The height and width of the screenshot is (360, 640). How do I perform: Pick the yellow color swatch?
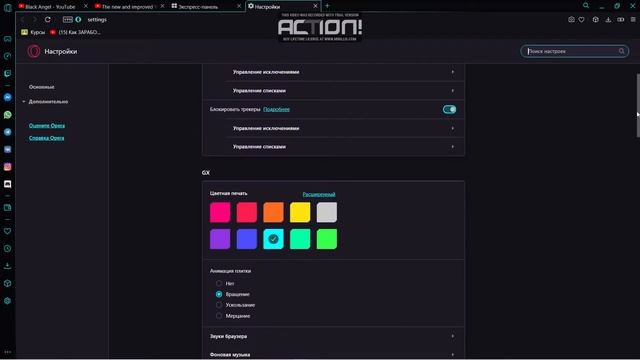[x=300, y=212]
